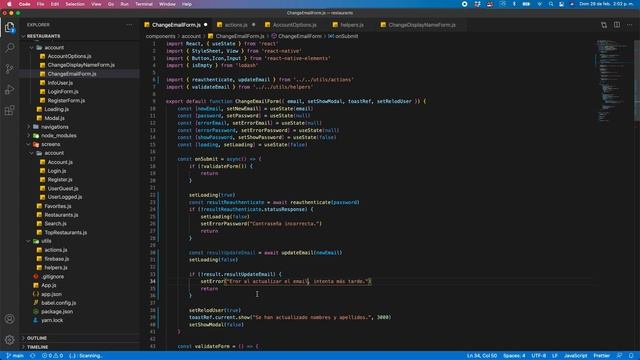Open InfoUser.js in the file tree

[60, 83]
